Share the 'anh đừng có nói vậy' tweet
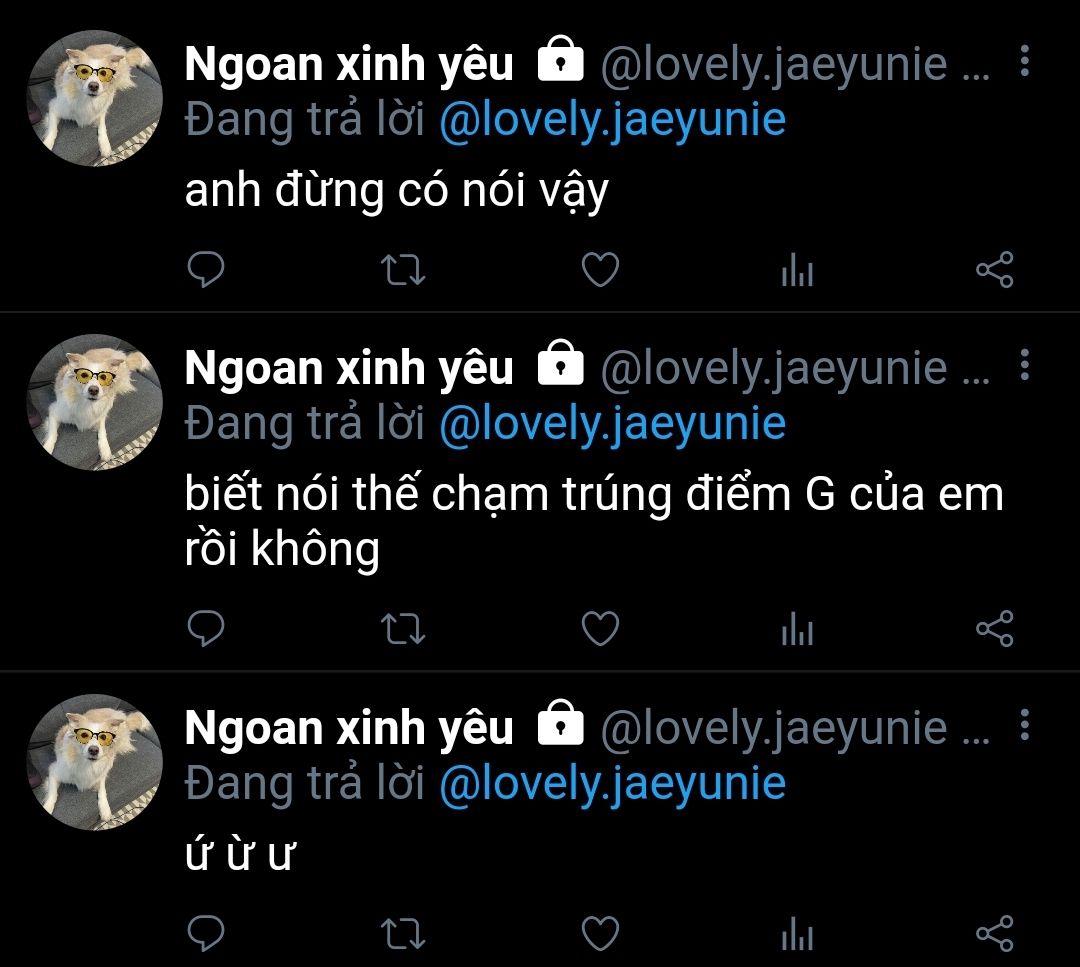The image size is (1080, 967). (x=995, y=269)
